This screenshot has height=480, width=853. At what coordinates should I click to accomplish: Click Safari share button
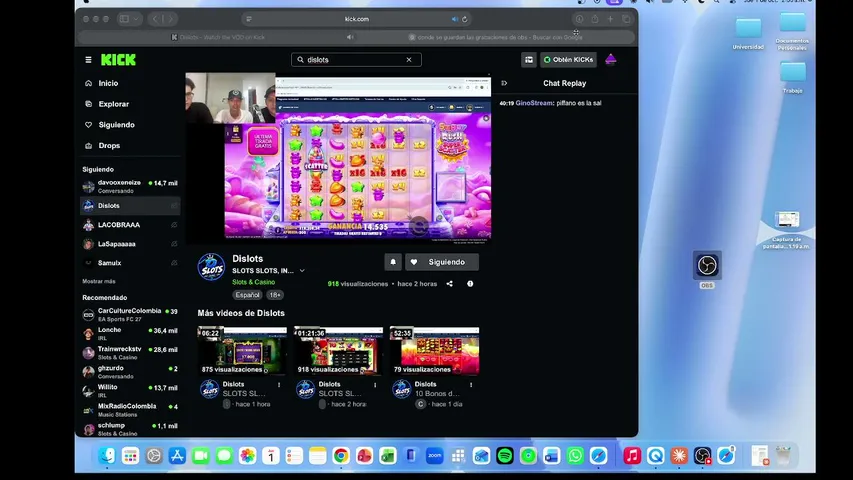(595, 19)
